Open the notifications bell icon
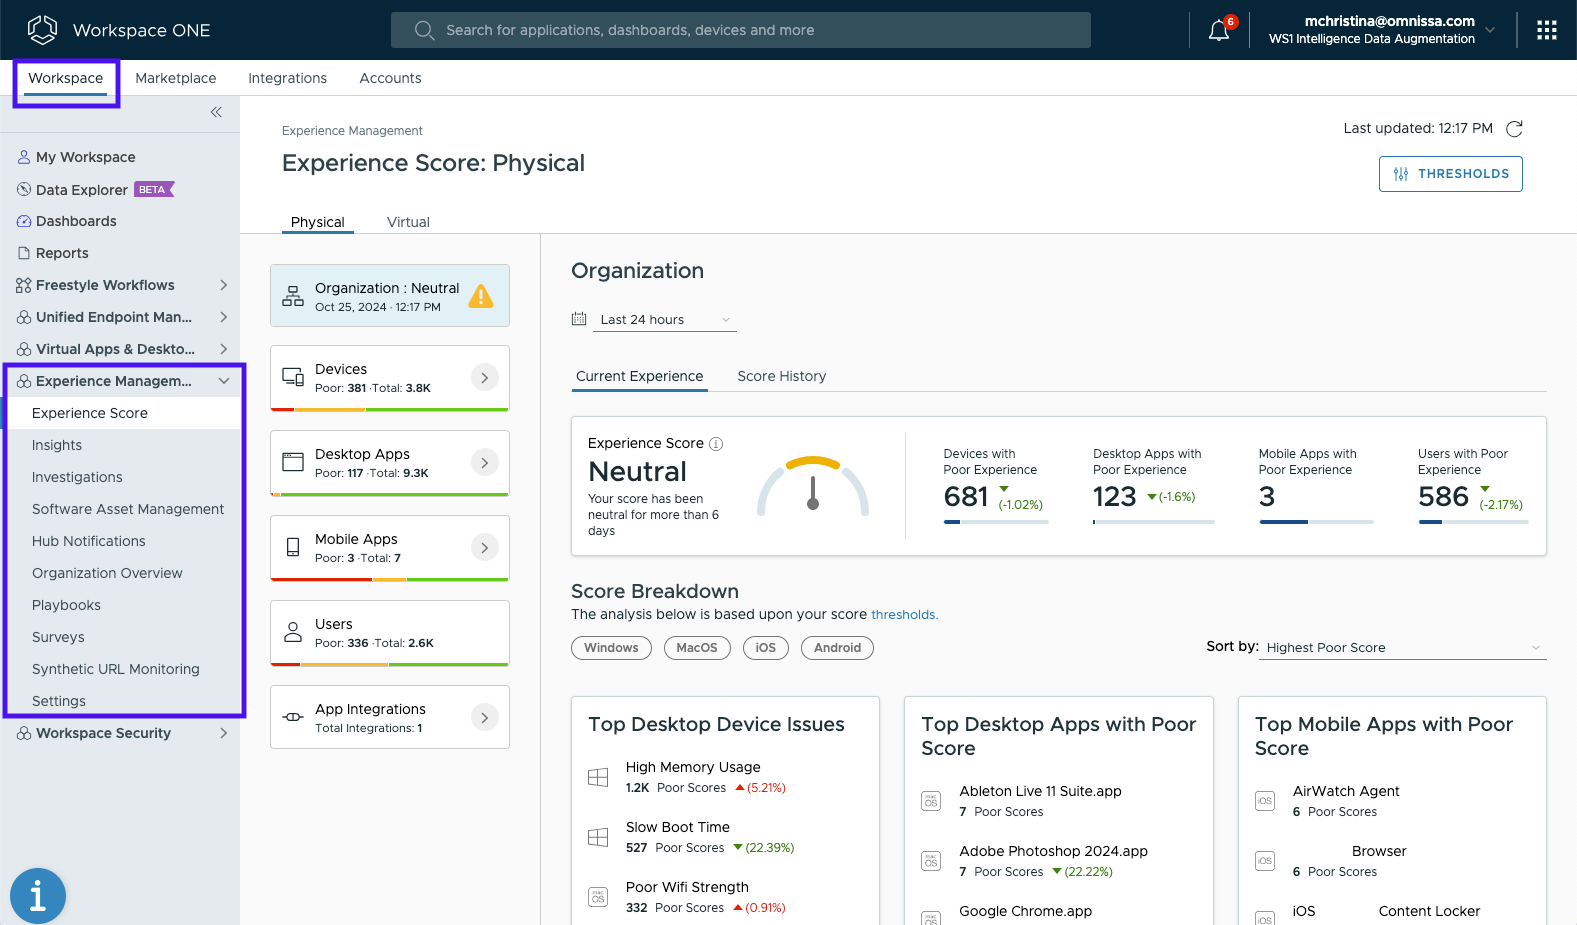The image size is (1577, 925). 1218,31
